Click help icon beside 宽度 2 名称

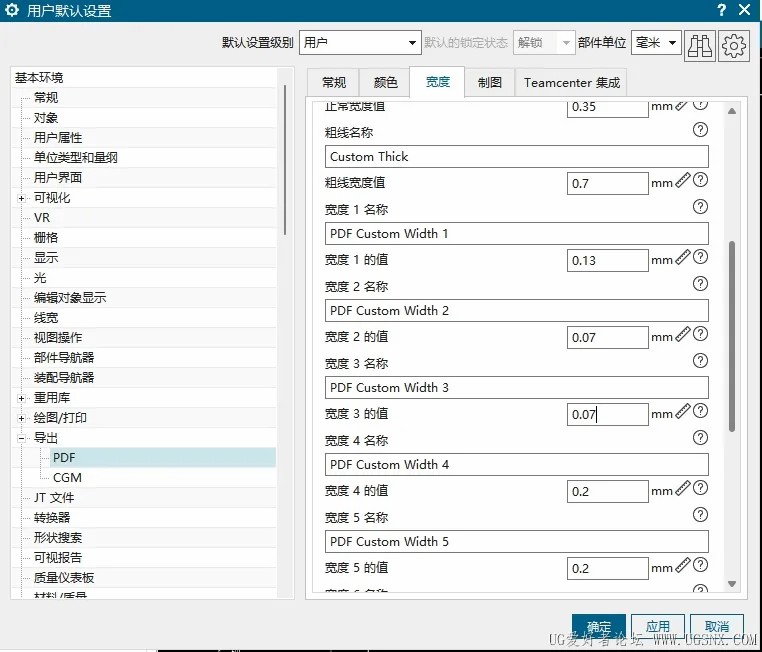700,284
